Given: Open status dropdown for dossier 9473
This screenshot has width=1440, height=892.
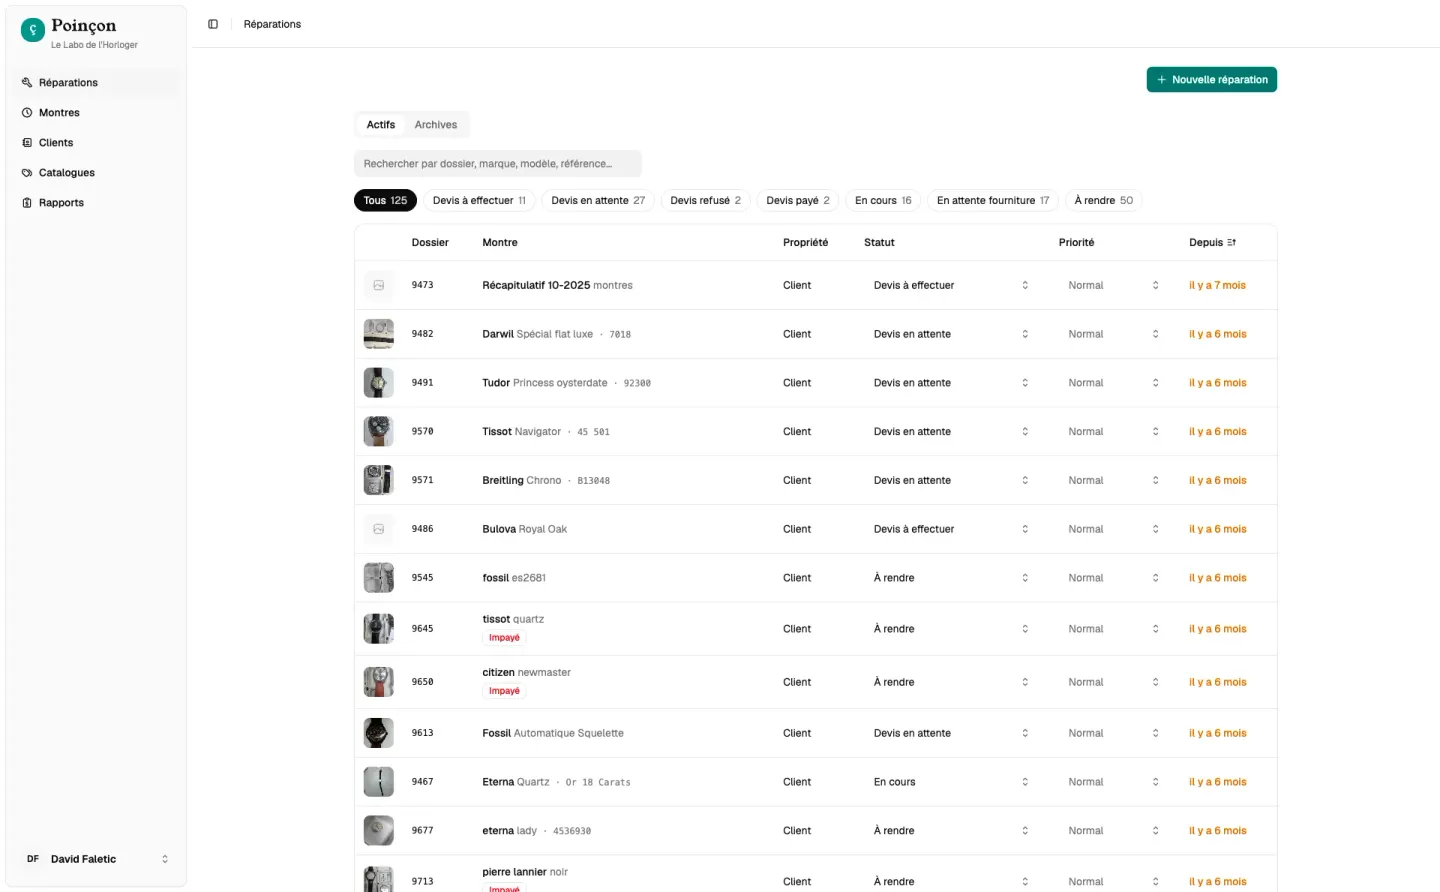Looking at the screenshot, I should (951, 285).
